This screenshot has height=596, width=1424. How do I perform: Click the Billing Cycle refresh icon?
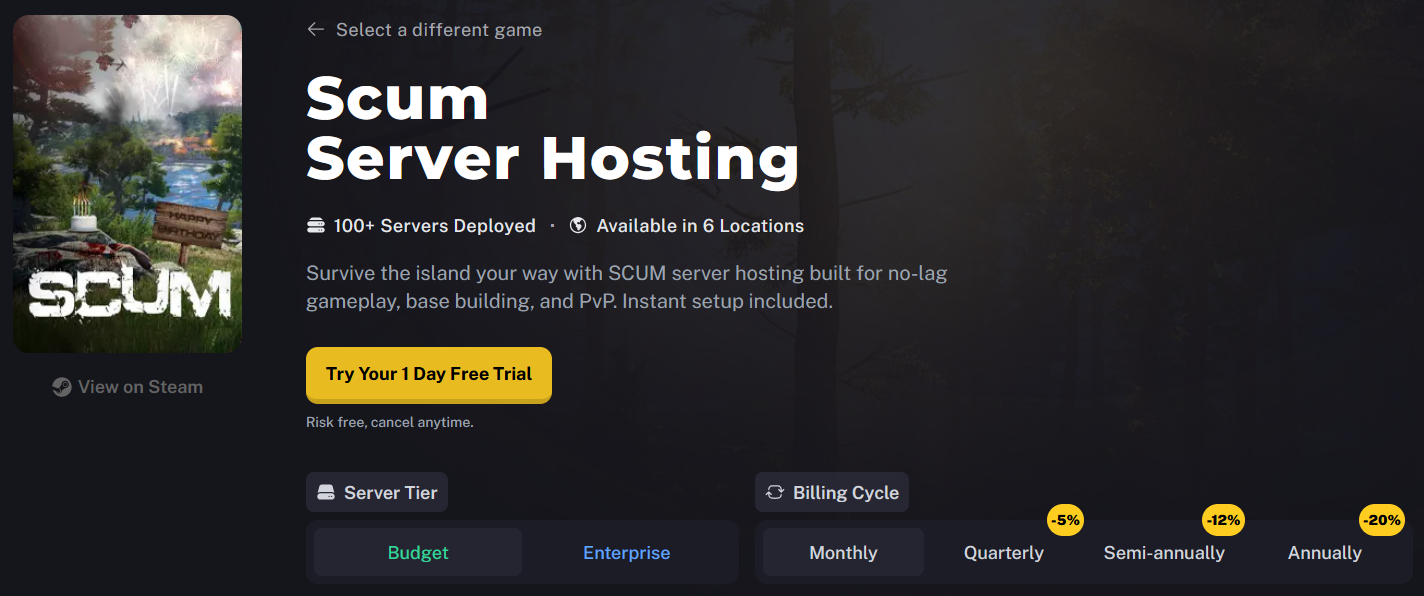(x=774, y=493)
